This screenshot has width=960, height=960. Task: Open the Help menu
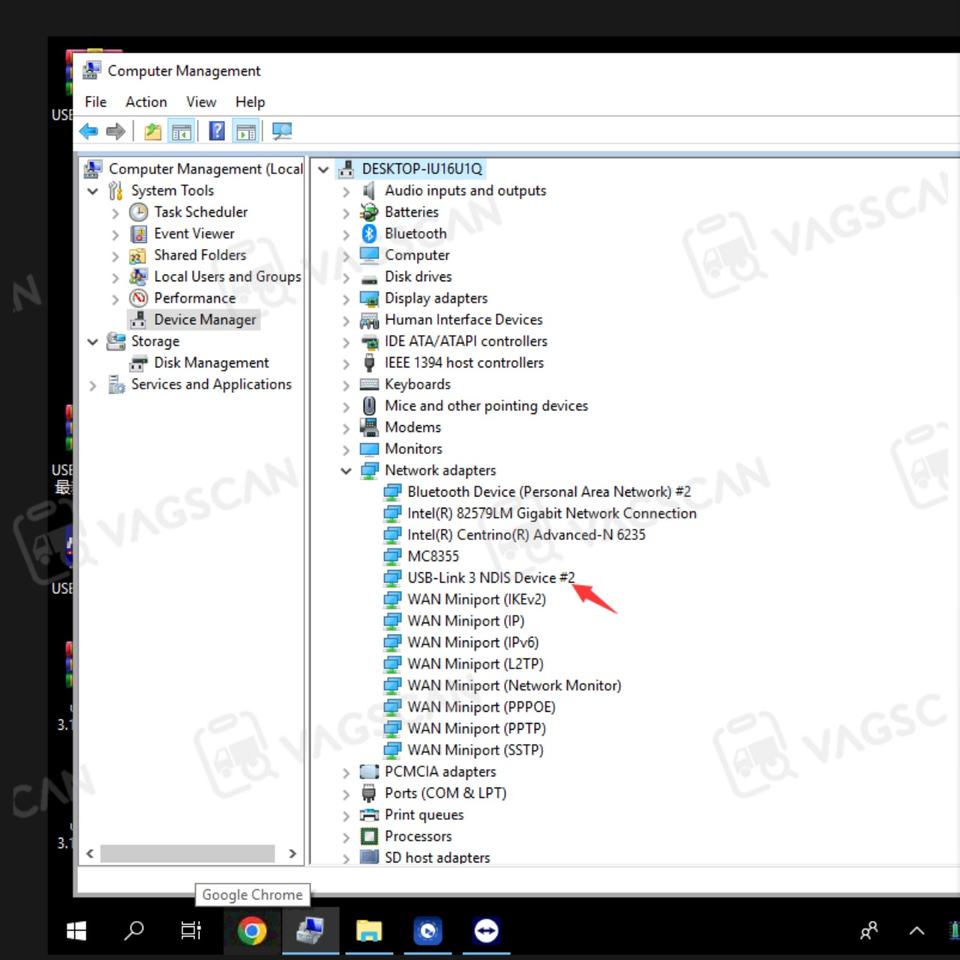click(250, 102)
